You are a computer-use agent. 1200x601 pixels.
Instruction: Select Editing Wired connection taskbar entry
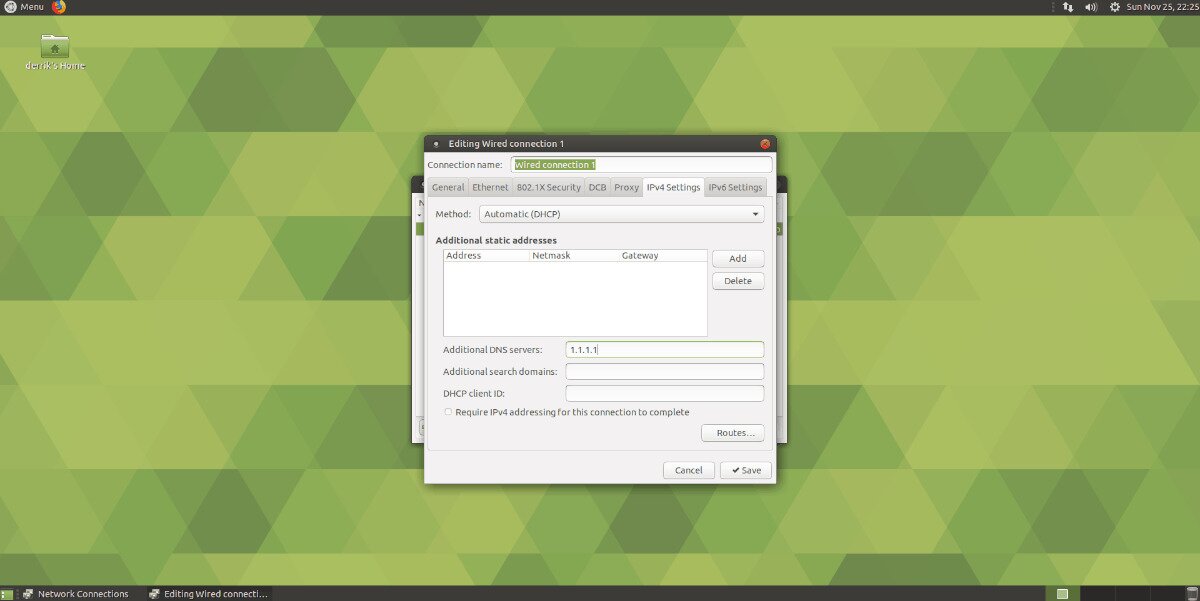[208, 594]
